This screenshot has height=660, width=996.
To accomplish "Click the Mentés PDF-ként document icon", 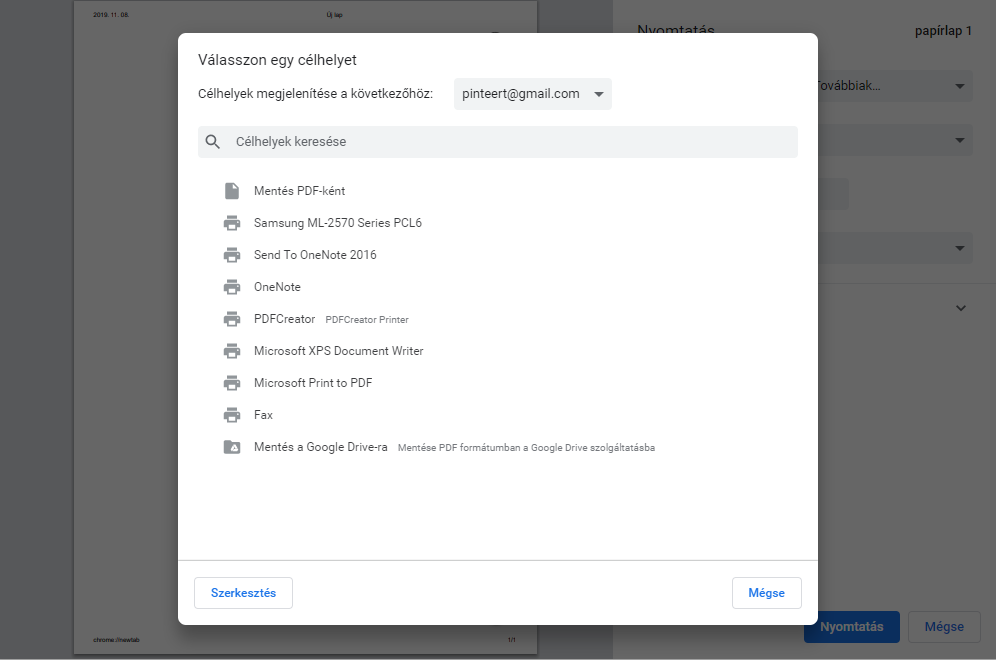I will point(232,191).
